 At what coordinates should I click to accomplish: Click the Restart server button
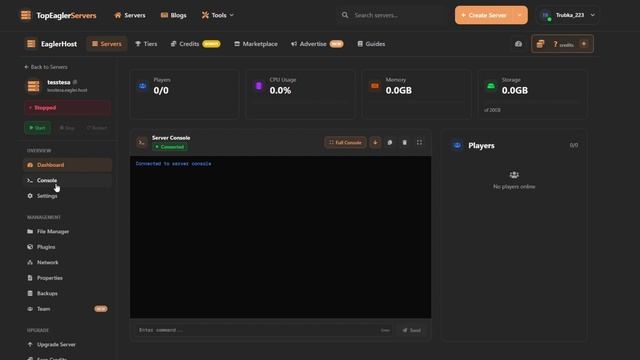[x=97, y=128]
